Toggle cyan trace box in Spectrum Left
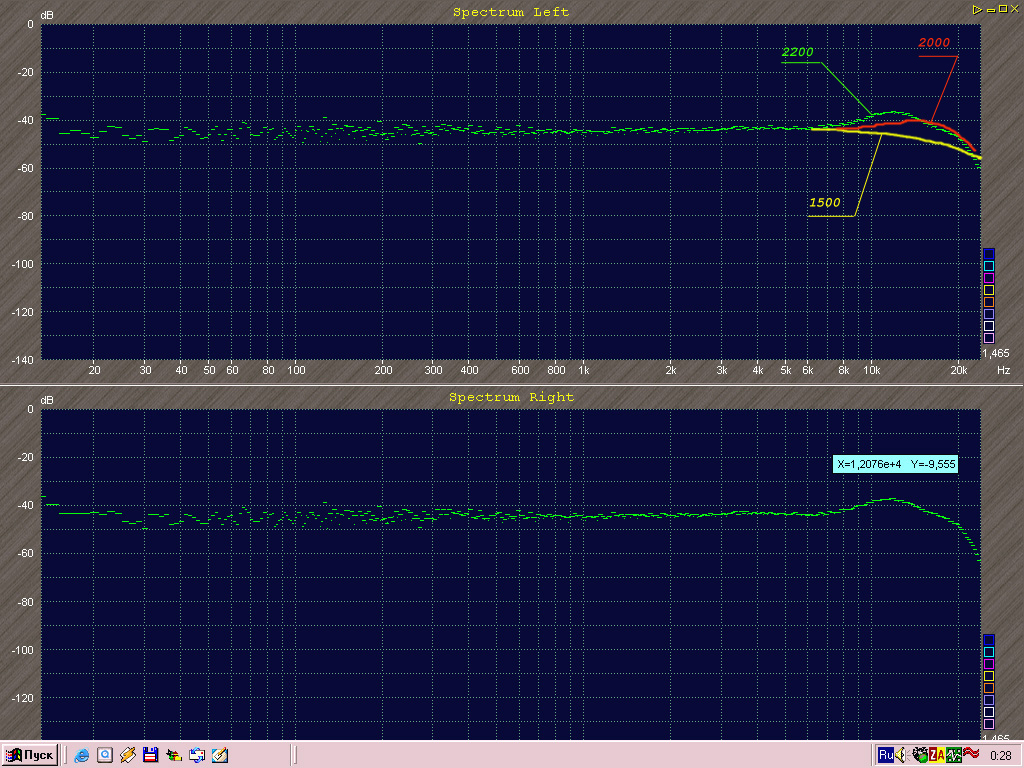Screen dimensions: 1024x768 pyautogui.click(x=989, y=266)
